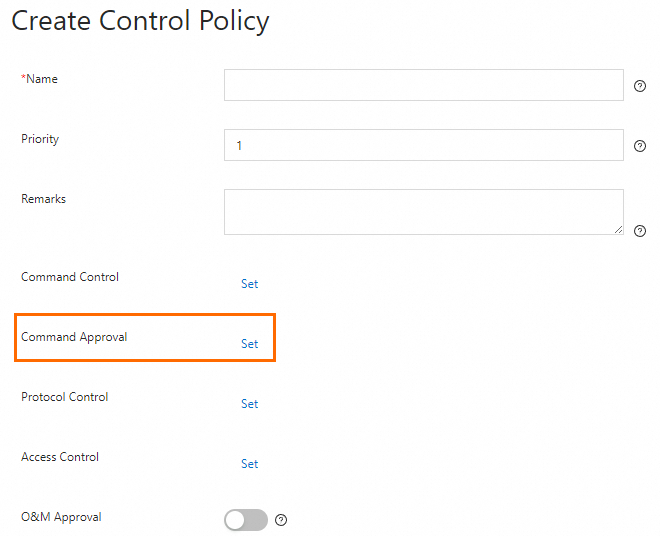Click the O&M Approval help icon
Image resolution: width=660 pixels, height=536 pixels.
(281, 520)
